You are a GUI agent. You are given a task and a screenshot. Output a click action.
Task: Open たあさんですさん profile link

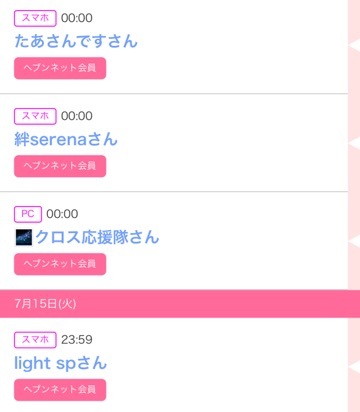click(76, 41)
